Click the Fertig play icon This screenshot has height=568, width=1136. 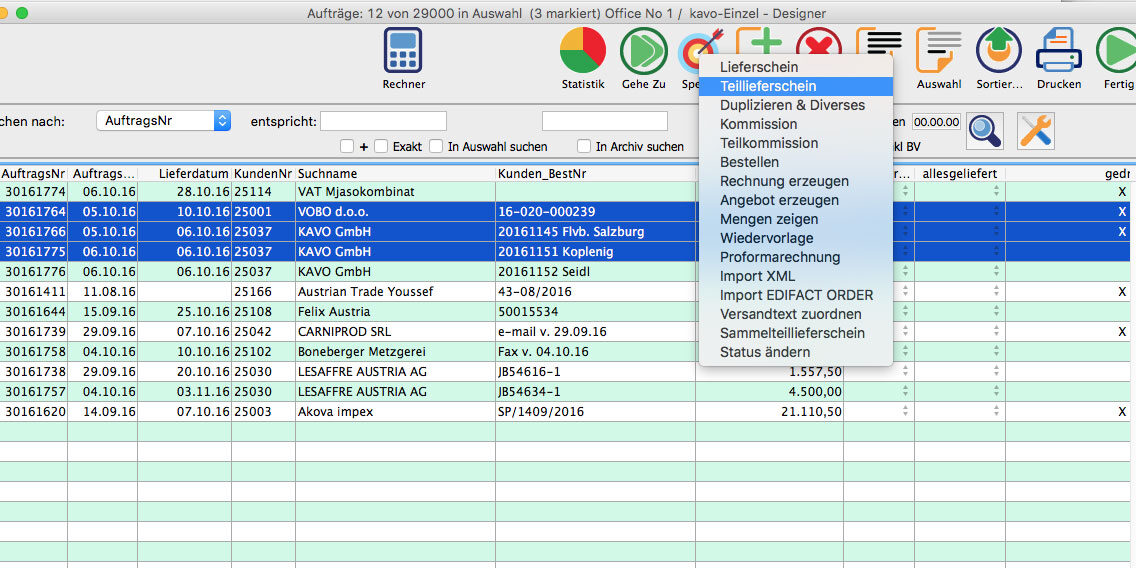pos(1116,50)
